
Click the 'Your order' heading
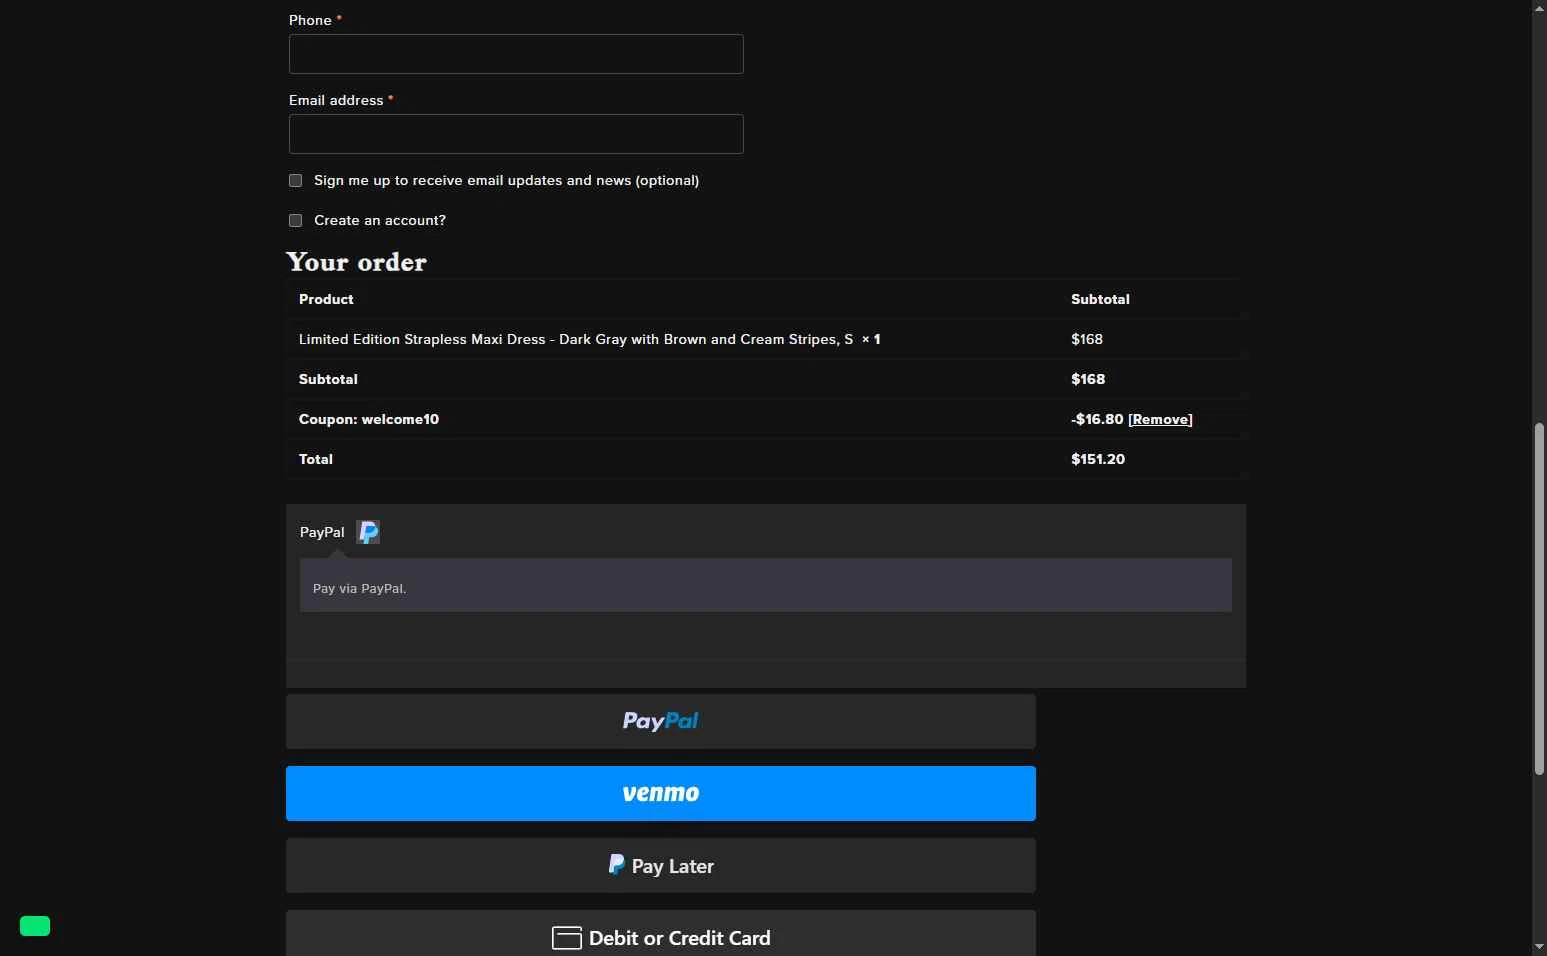357,262
